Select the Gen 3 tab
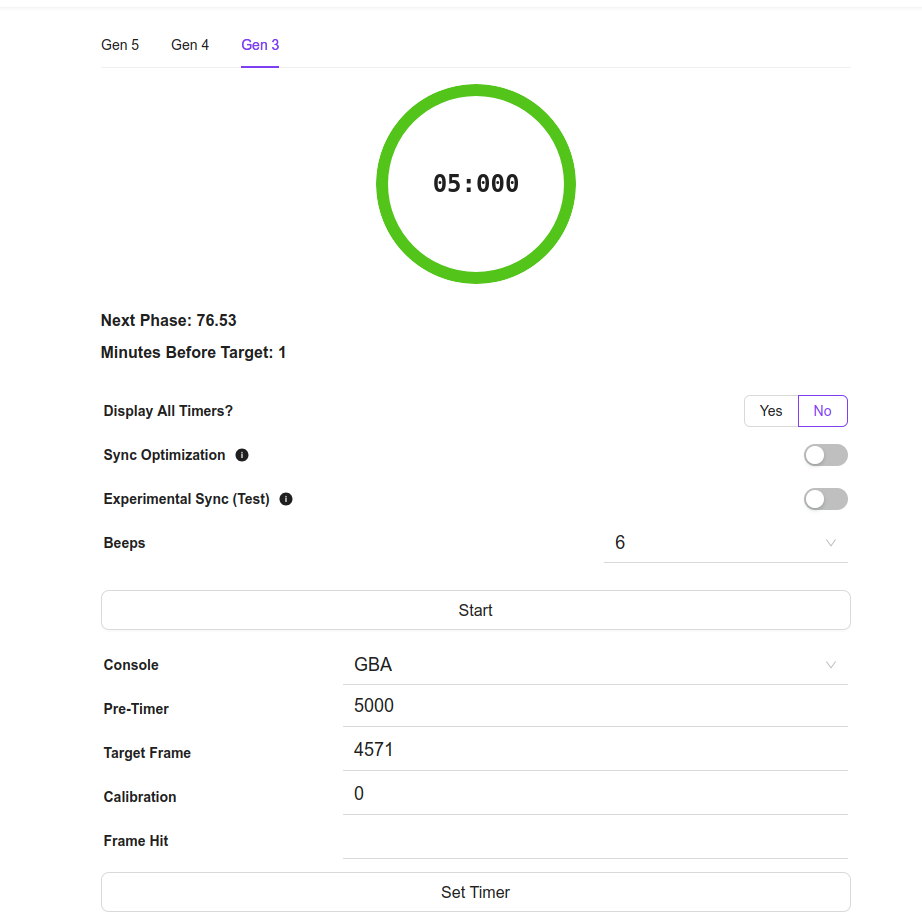 [260, 45]
